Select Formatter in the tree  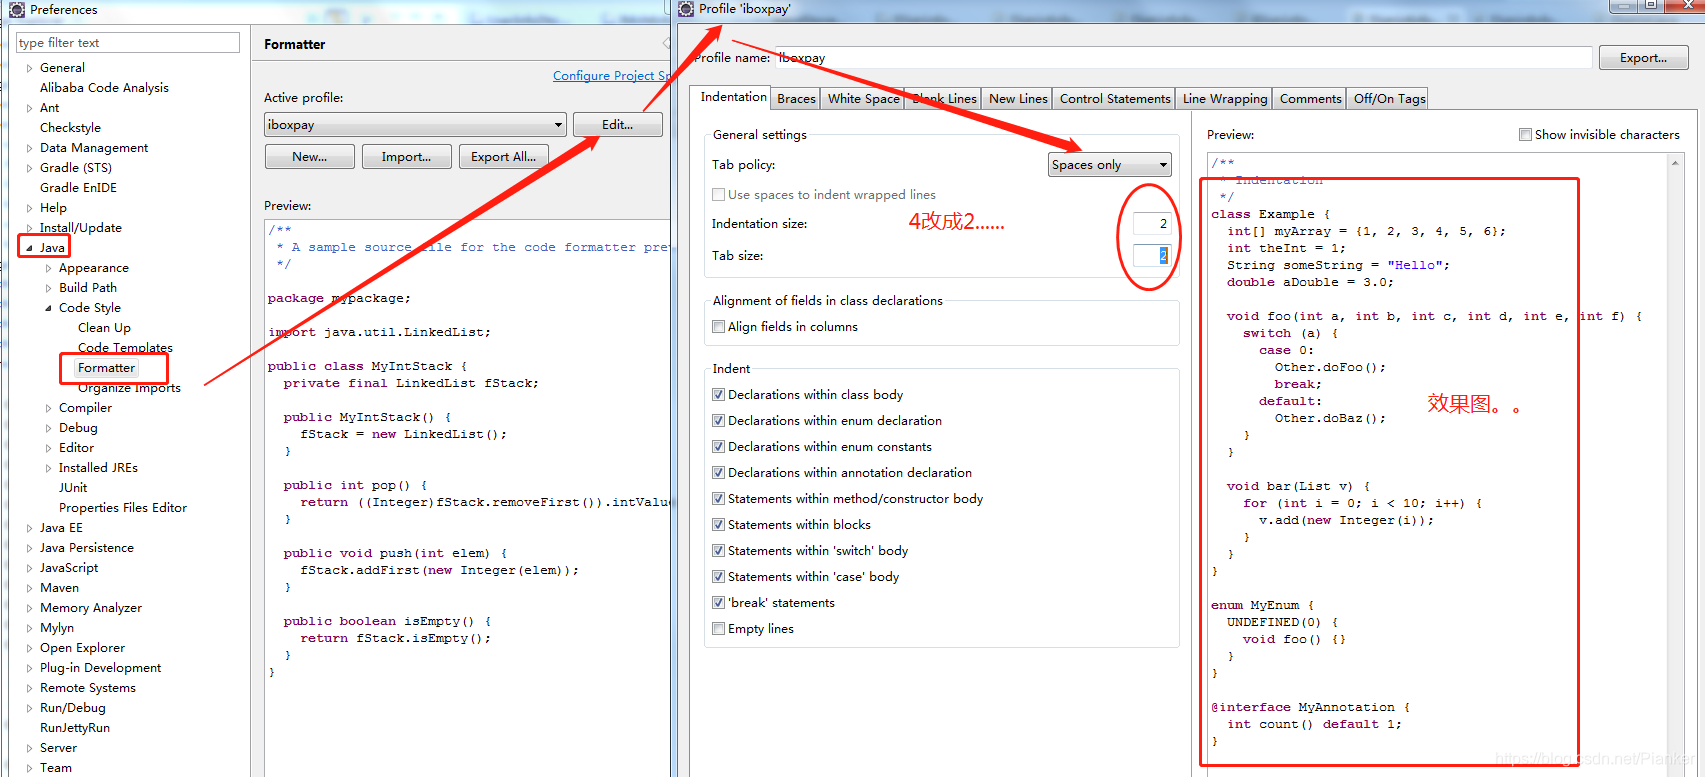[x=106, y=368]
